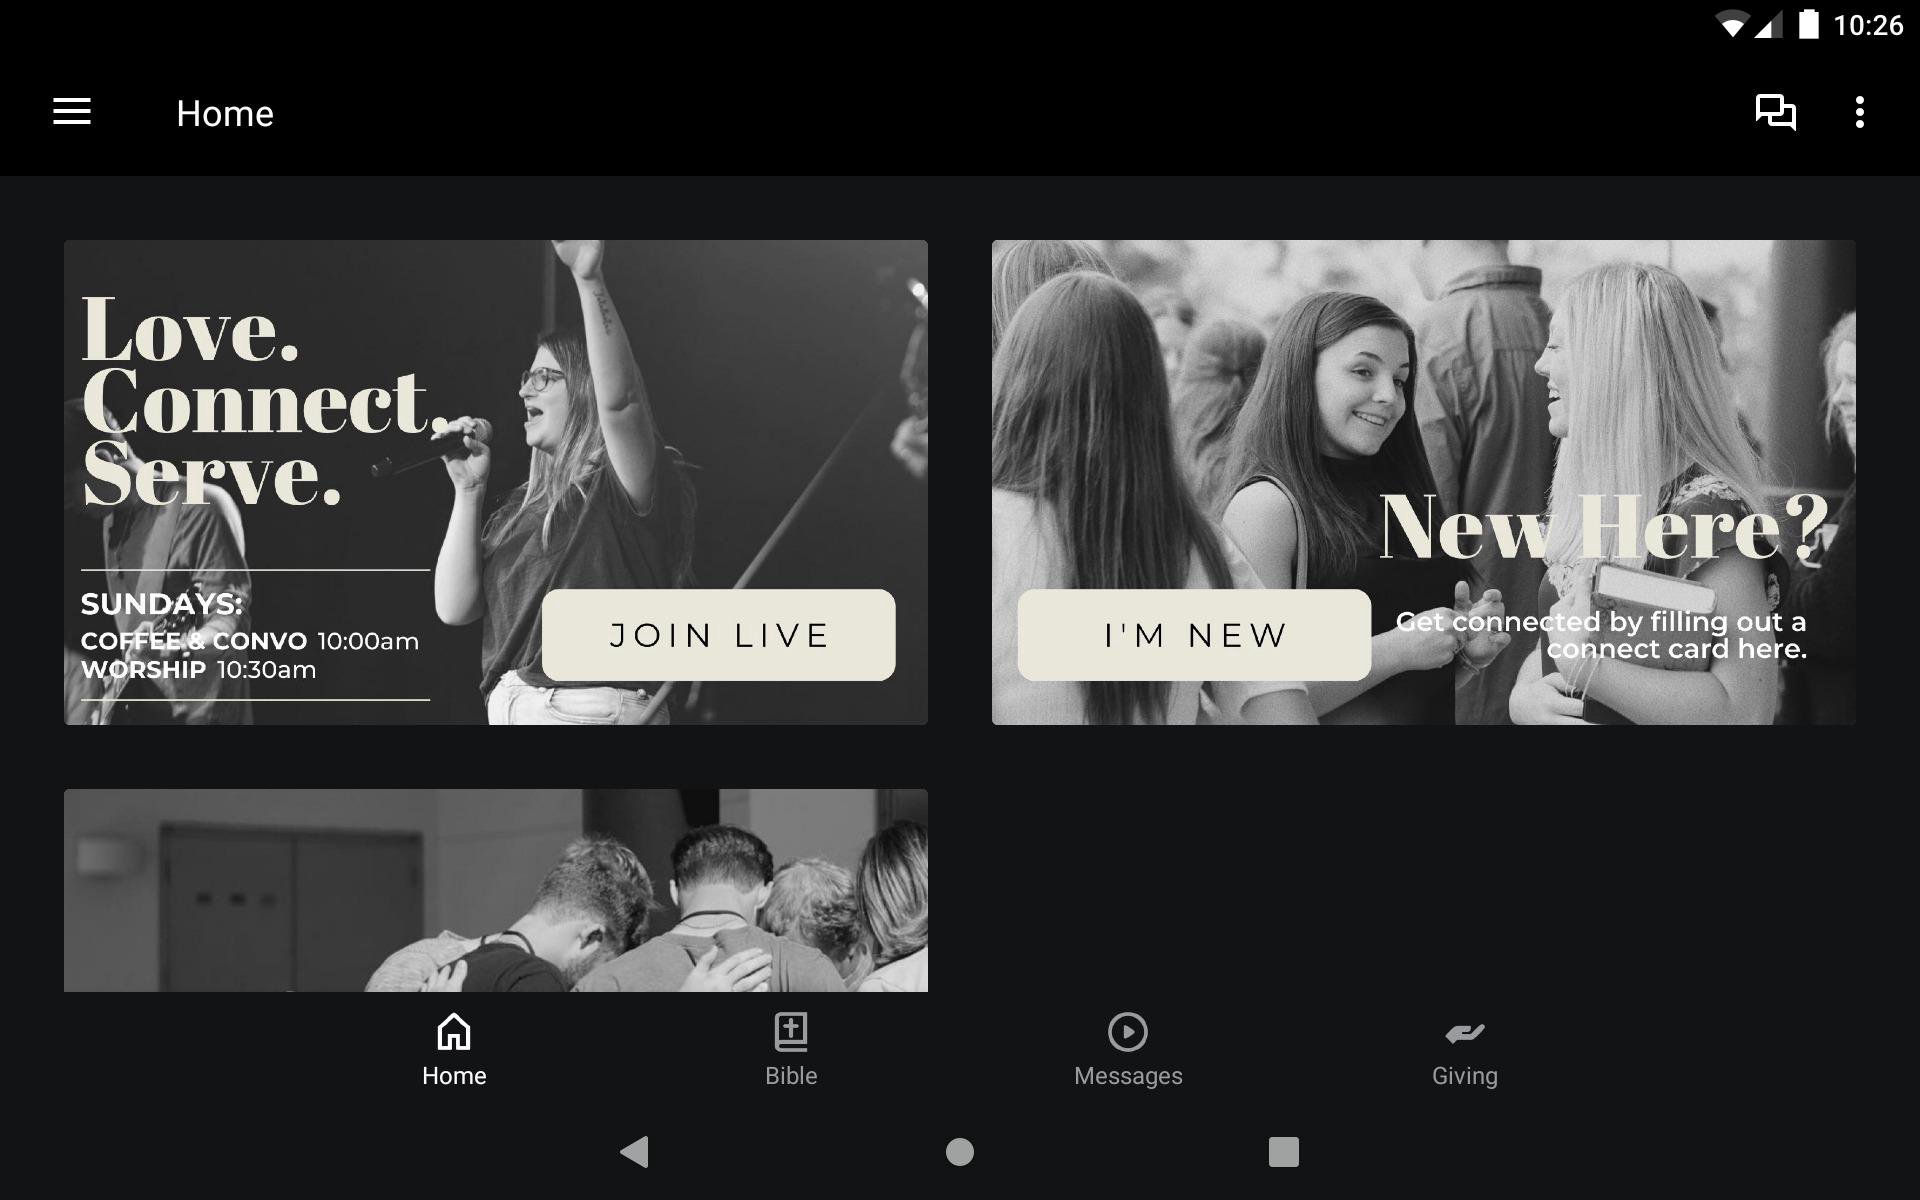Open the chat messages icon

tap(1776, 112)
